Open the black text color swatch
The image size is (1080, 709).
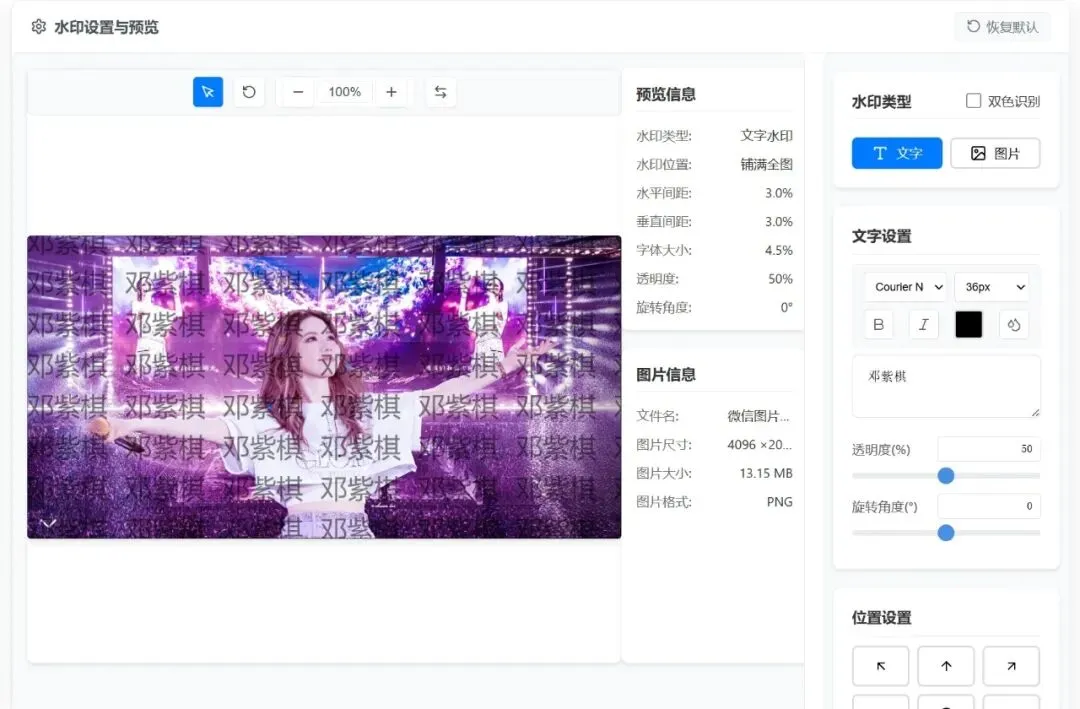point(968,325)
